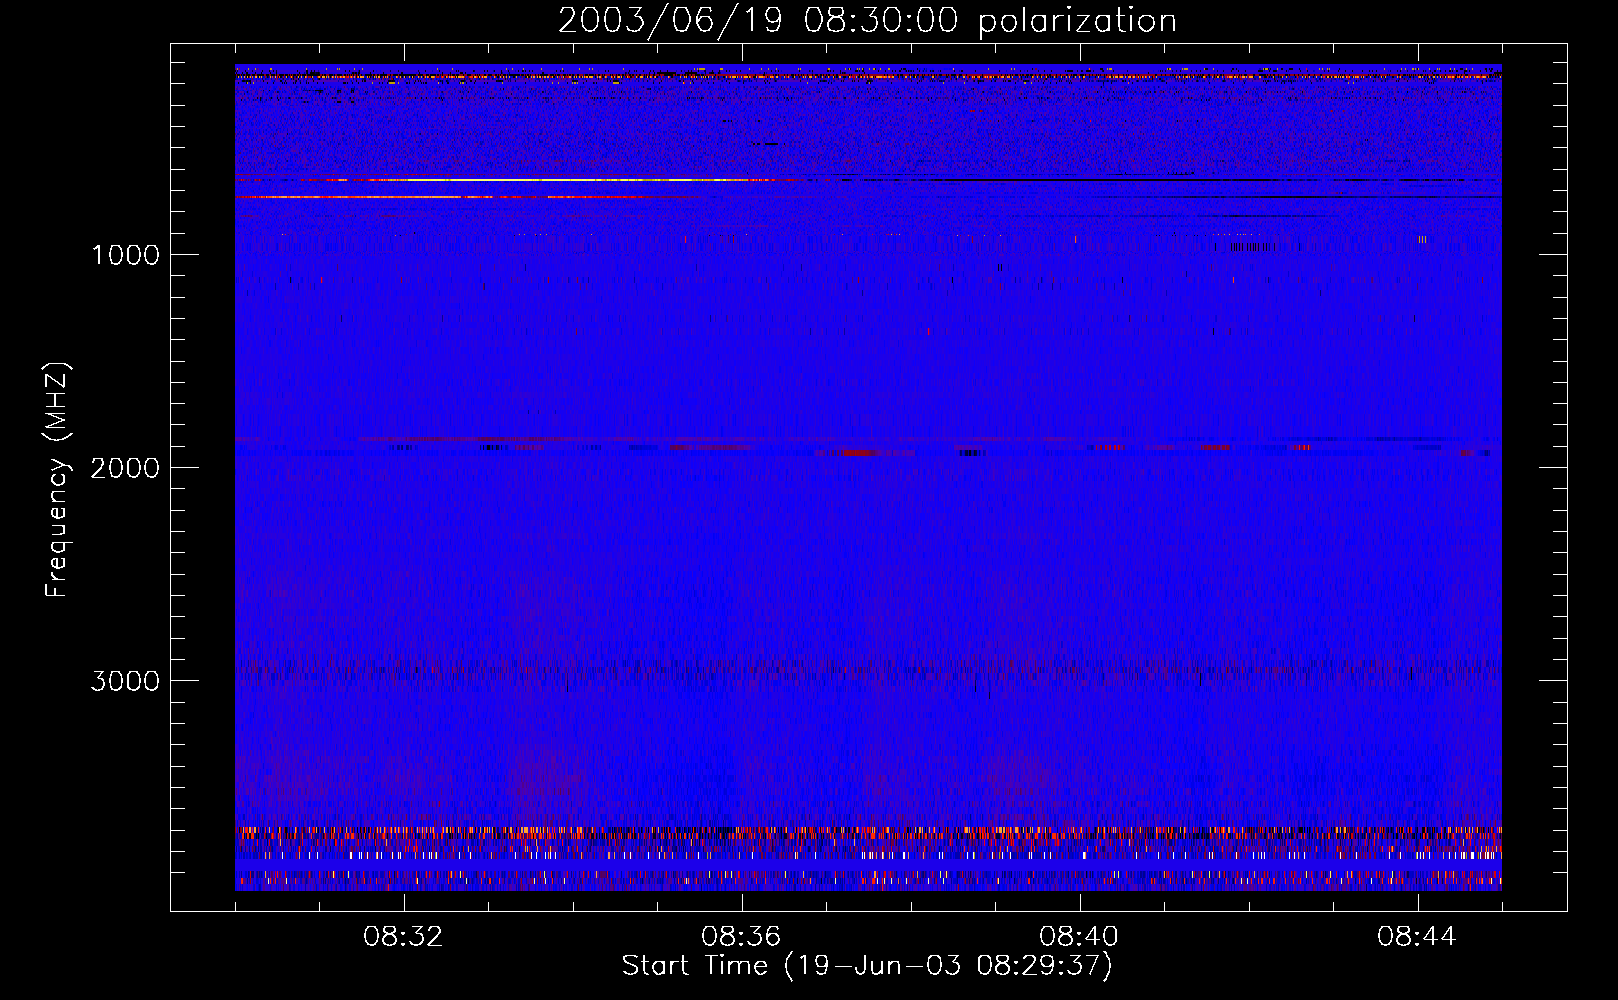Click the "Frequency (MHZ)" axis label

[x=58, y=479]
